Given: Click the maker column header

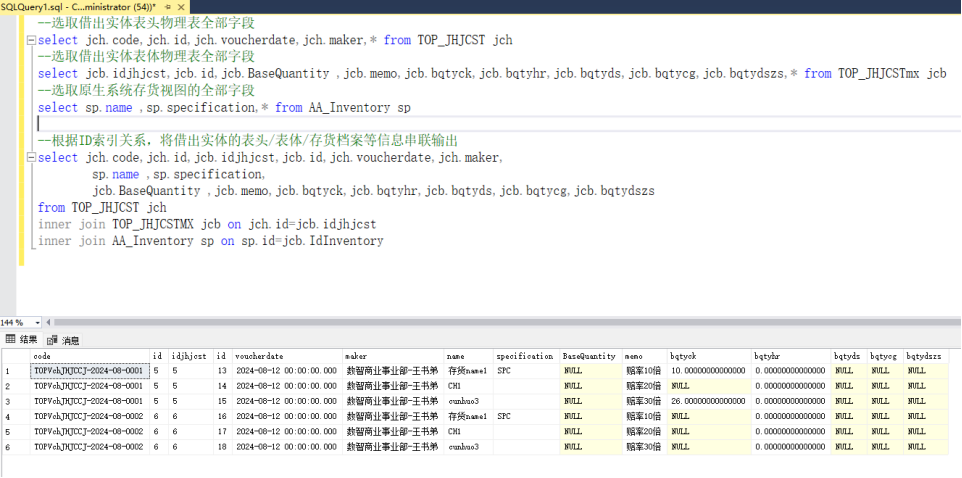Looking at the screenshot, I should (393, 356).
